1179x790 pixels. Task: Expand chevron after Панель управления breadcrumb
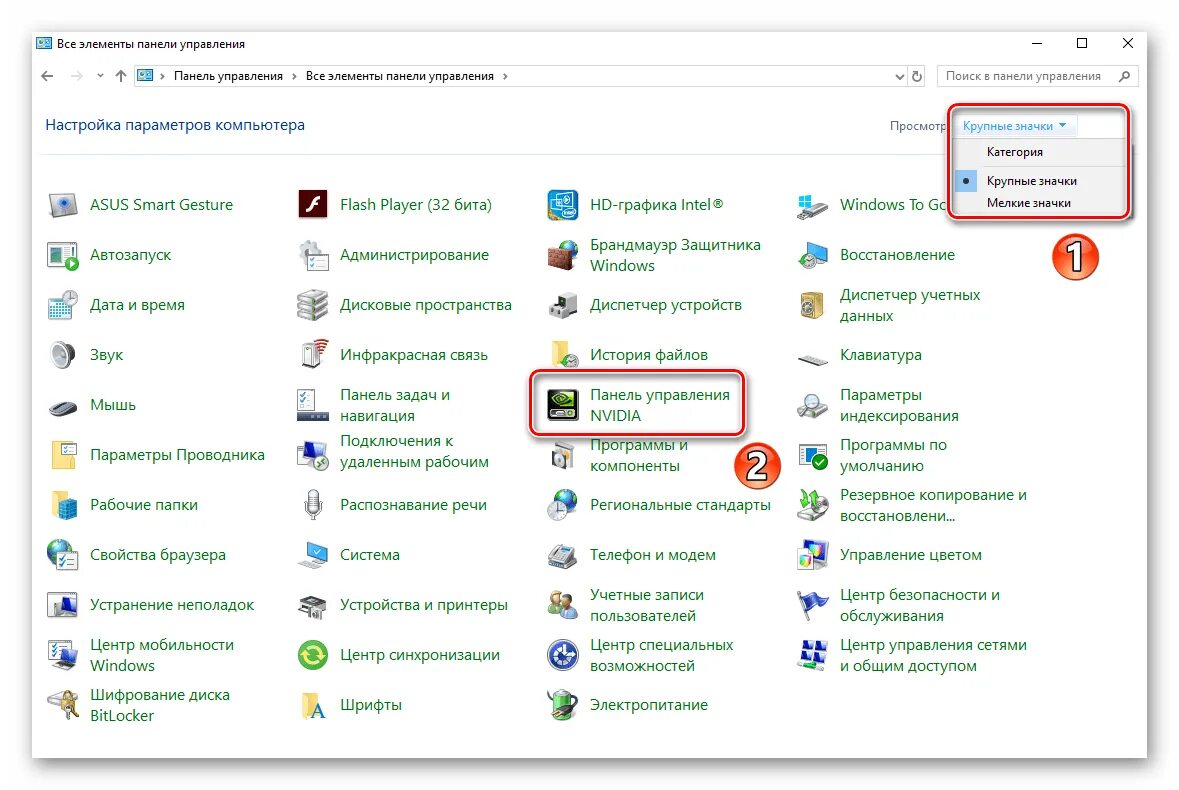(294, 77)
